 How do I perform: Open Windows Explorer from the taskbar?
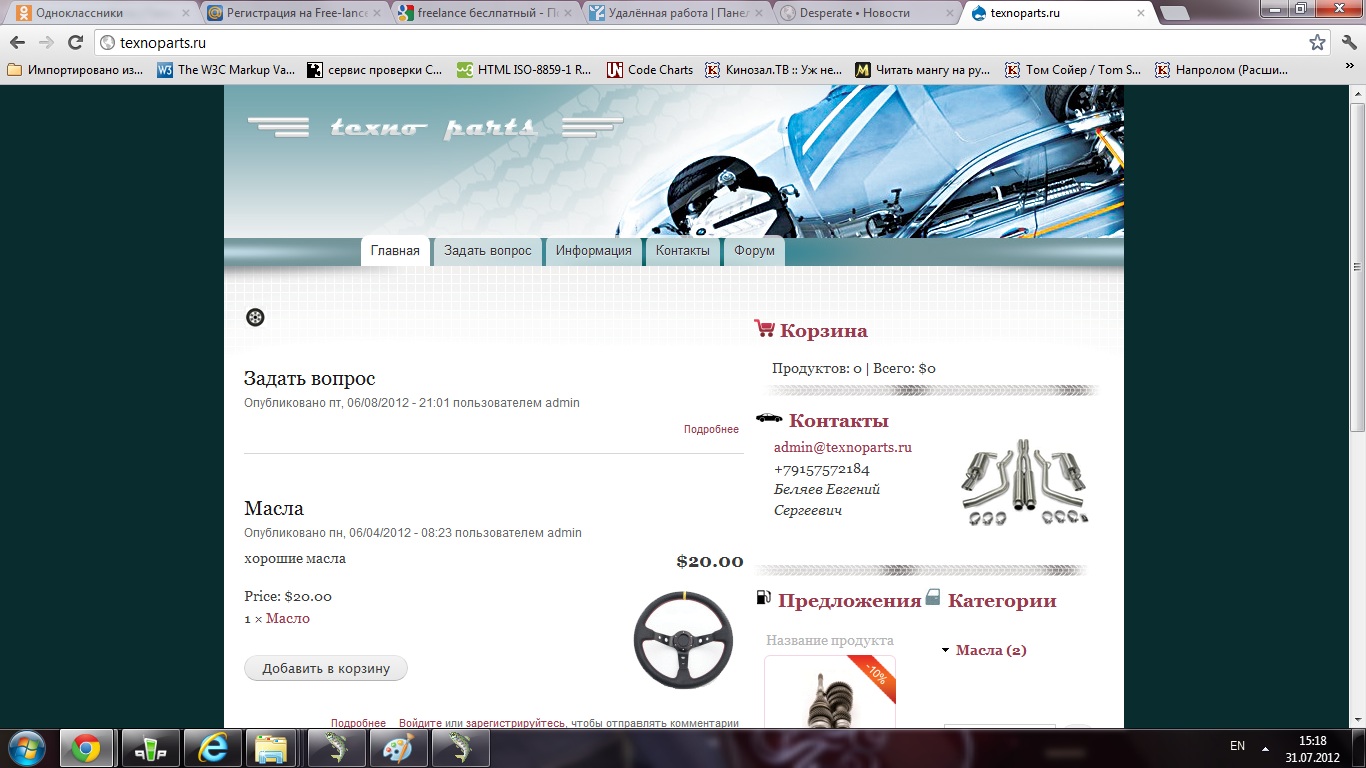point(272,748)
